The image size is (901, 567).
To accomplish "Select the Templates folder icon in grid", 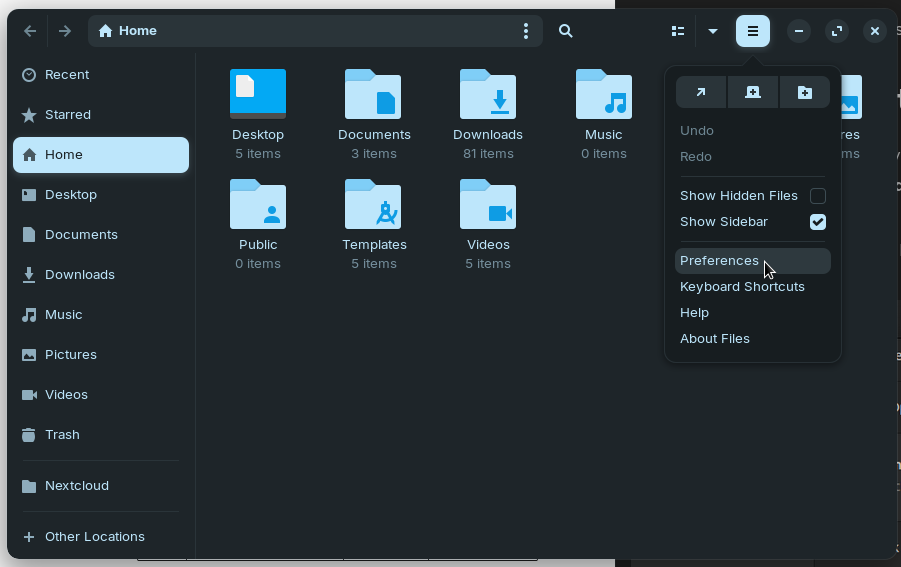I will click(373, 204).
